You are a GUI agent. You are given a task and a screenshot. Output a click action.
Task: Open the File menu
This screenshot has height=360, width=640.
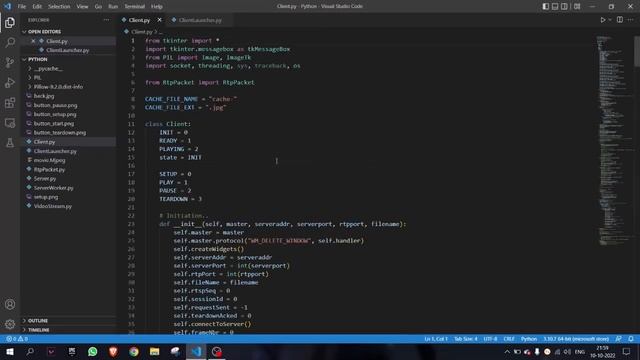(22, 7)
